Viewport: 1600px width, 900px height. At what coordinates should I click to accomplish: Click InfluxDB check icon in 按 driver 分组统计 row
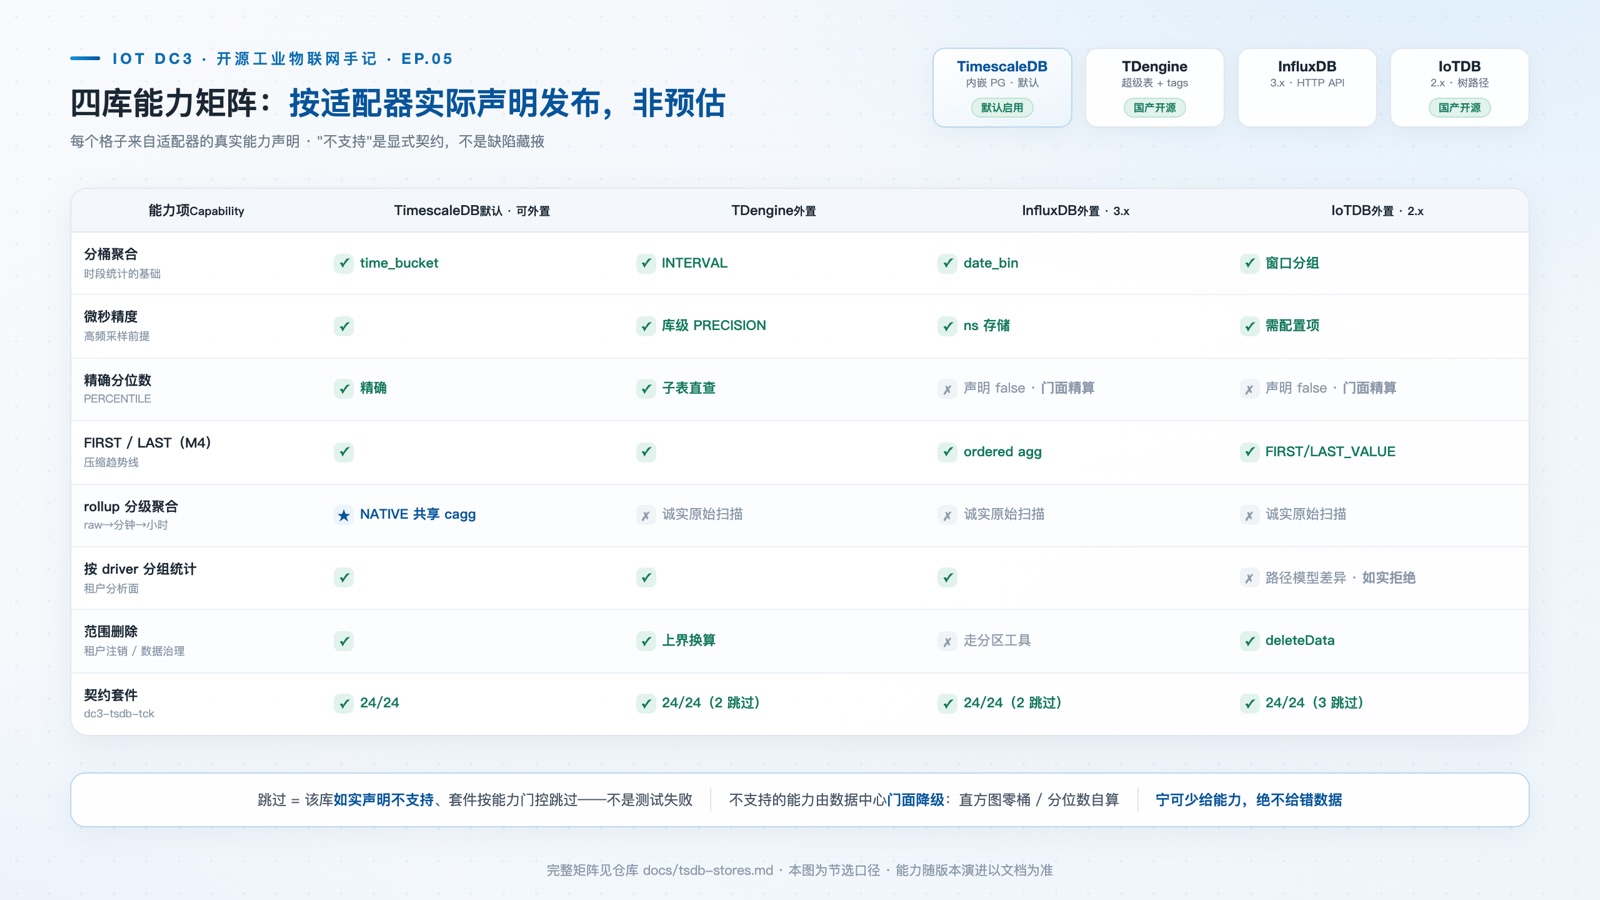tap(947, 578)
